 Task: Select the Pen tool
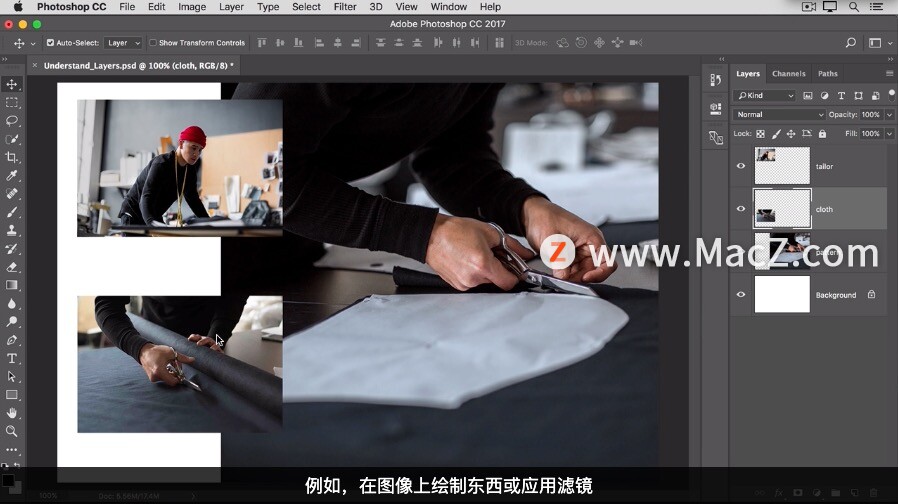point(11,340)
